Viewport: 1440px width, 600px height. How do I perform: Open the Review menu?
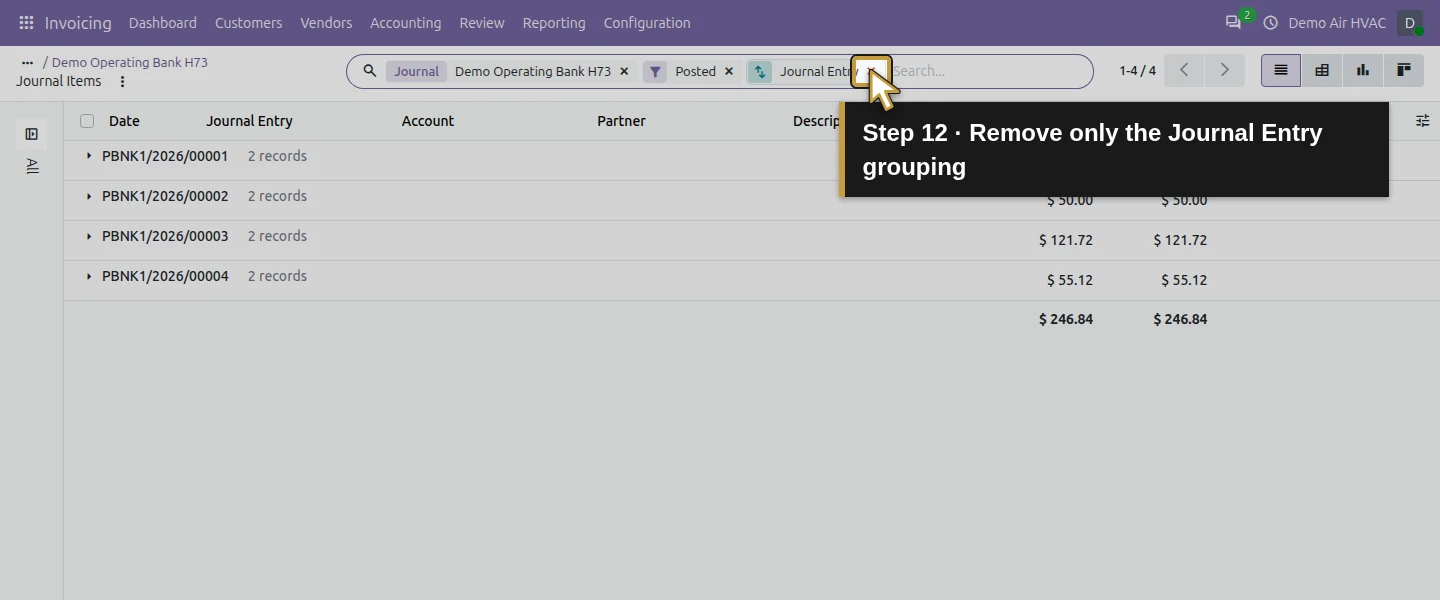click(x=482, y=22)
